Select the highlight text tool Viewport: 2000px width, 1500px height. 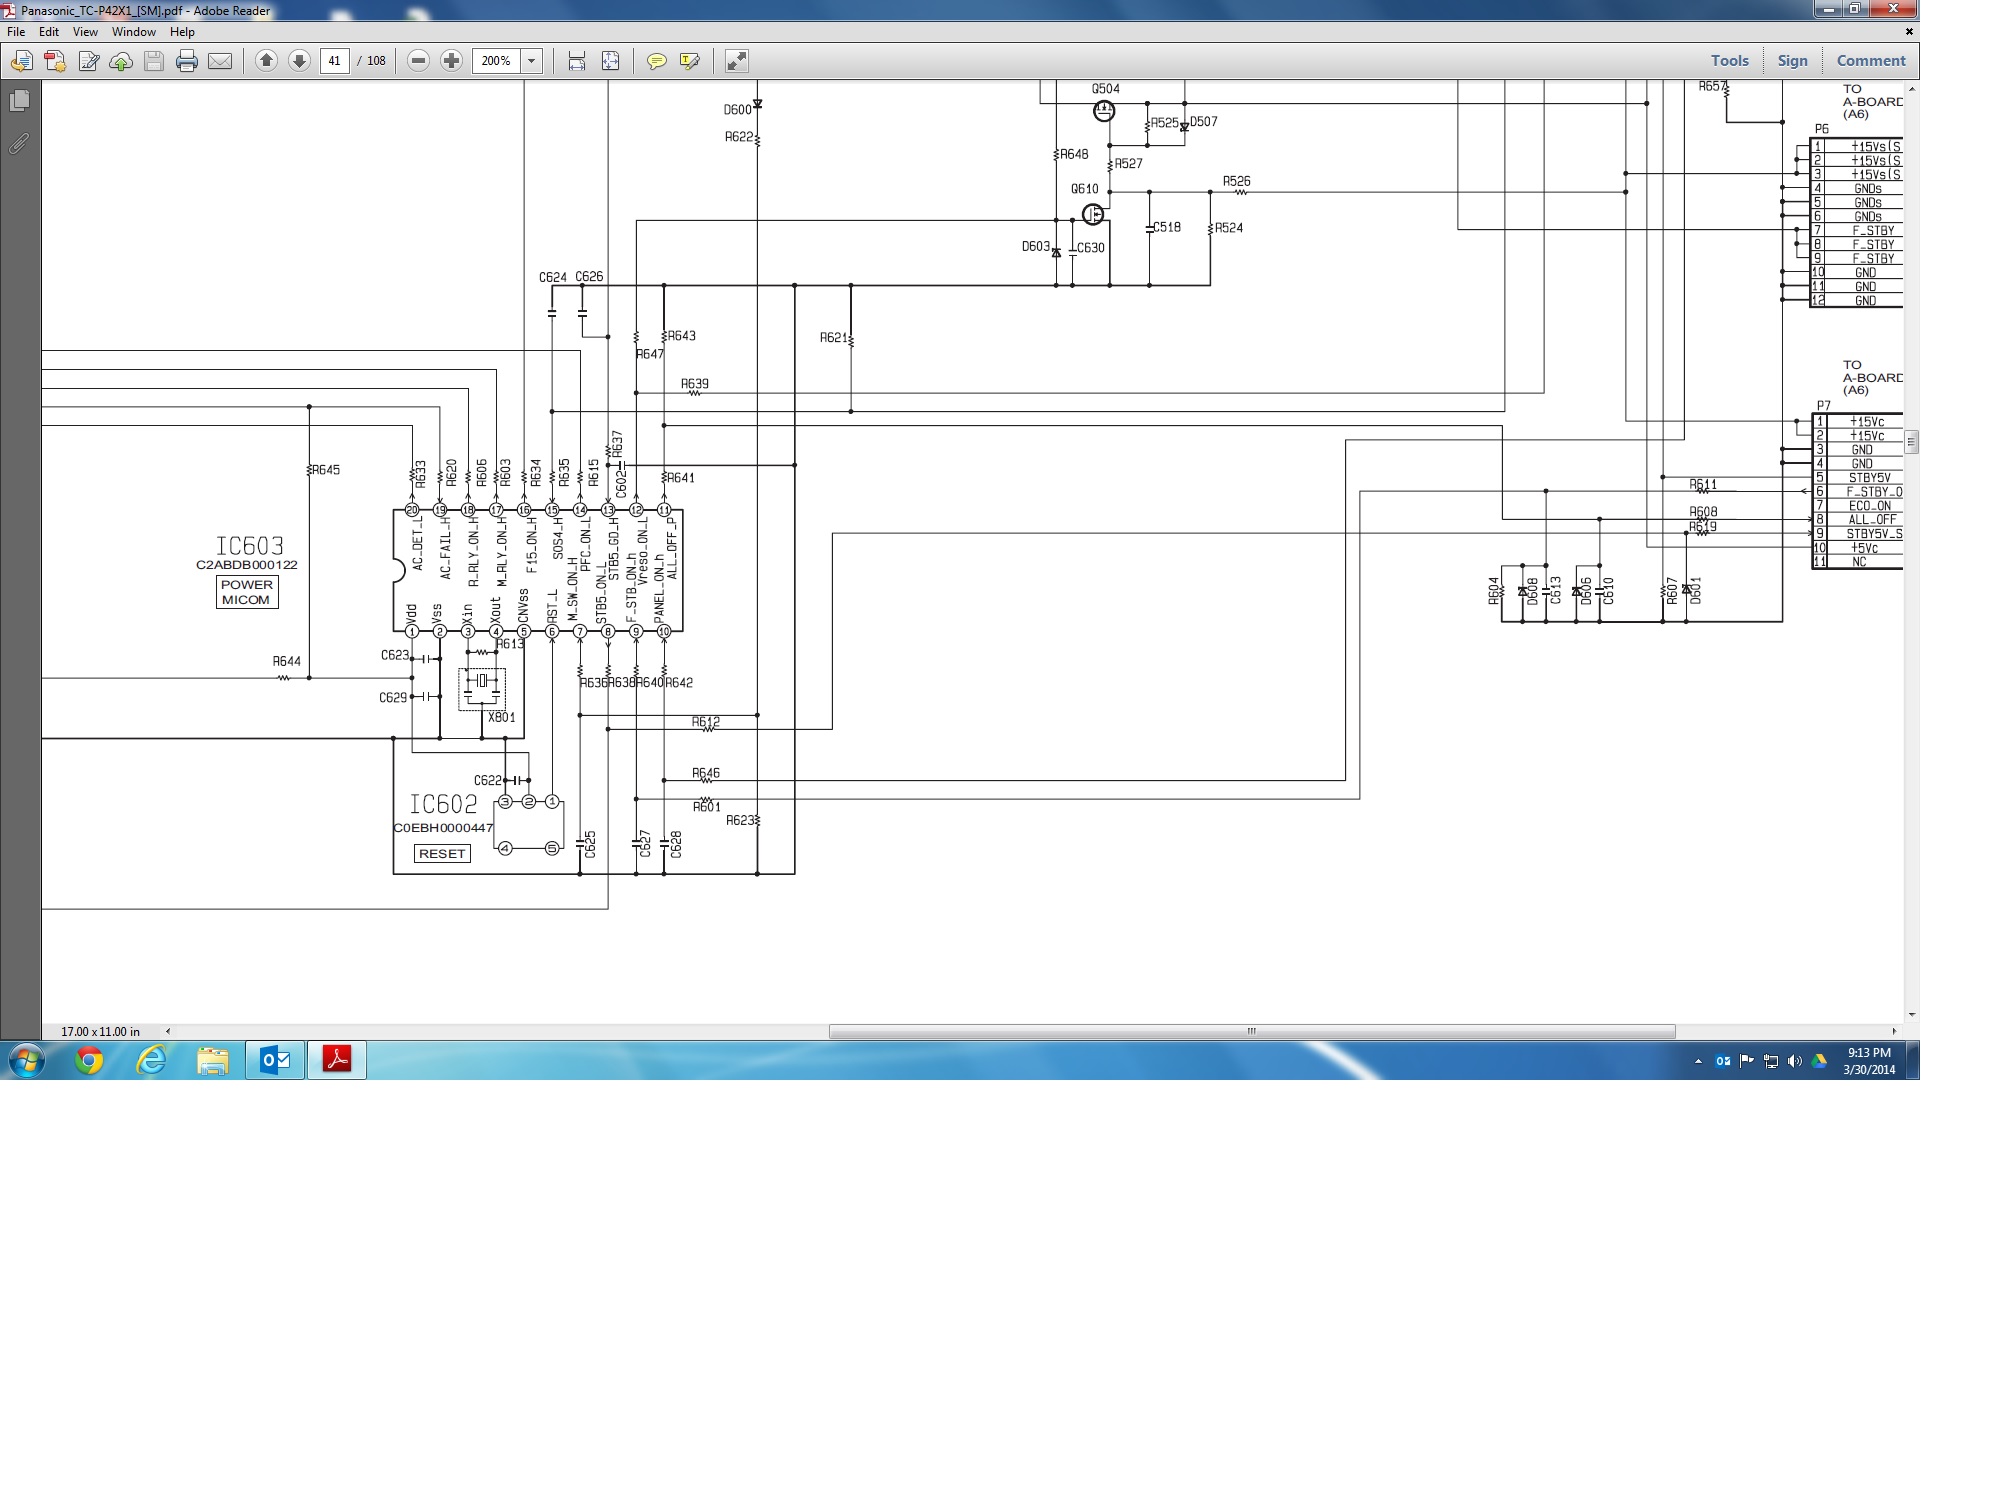point(690,61)
